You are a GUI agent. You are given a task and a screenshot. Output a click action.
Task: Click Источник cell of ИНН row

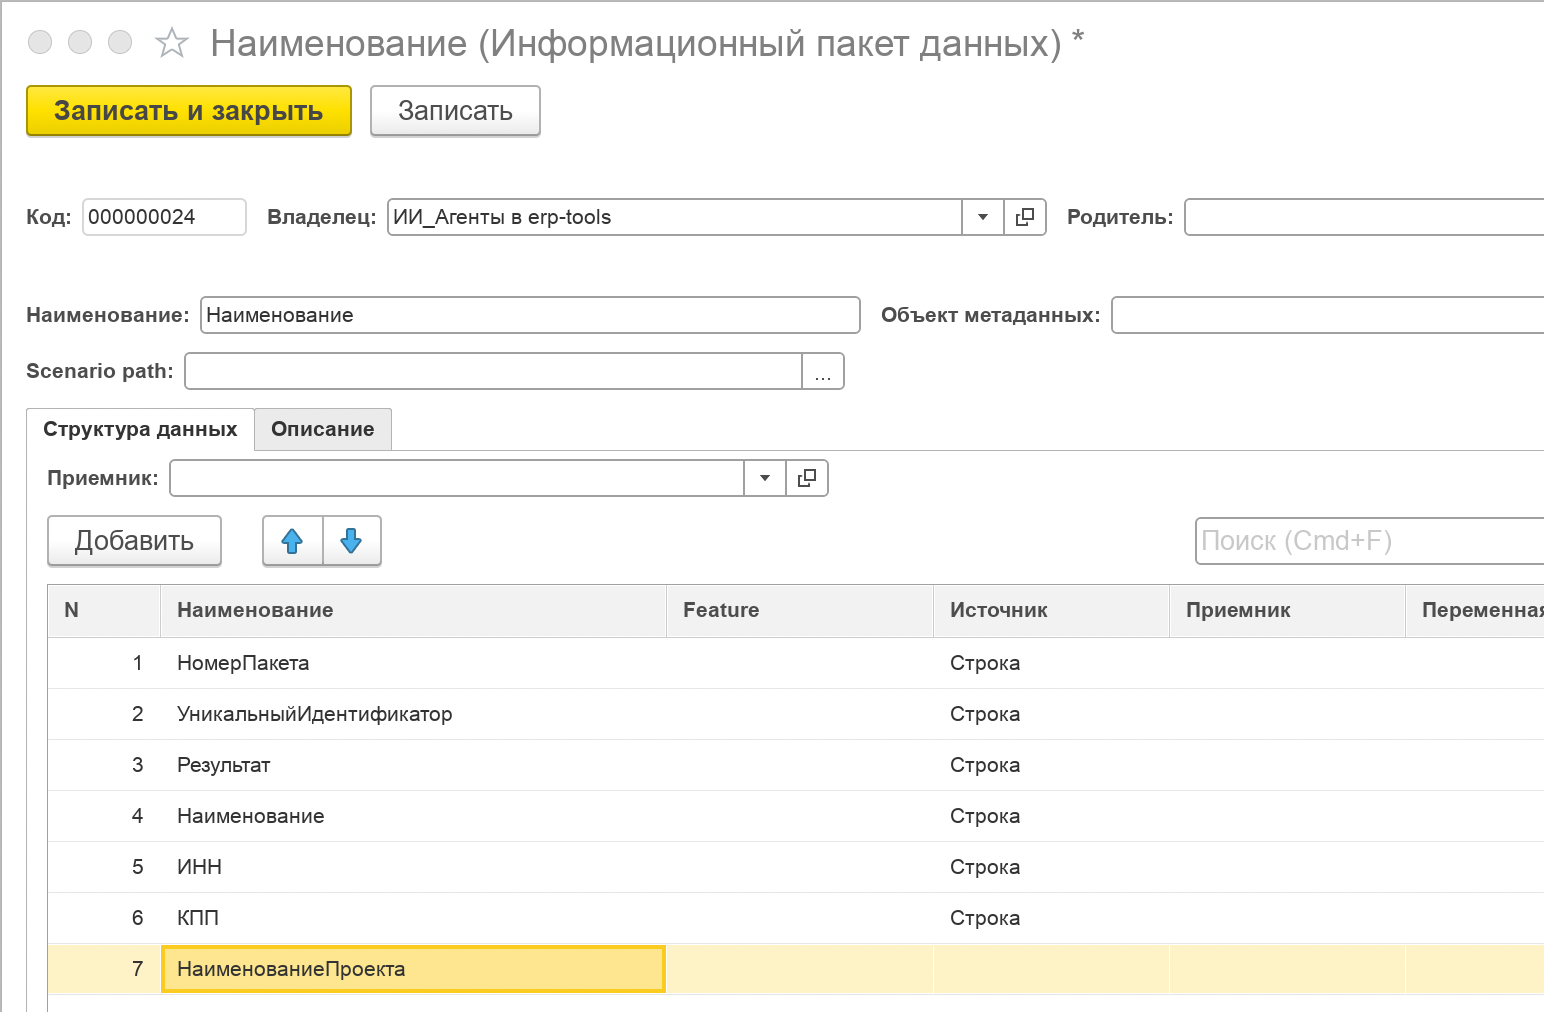point(1051,867)
